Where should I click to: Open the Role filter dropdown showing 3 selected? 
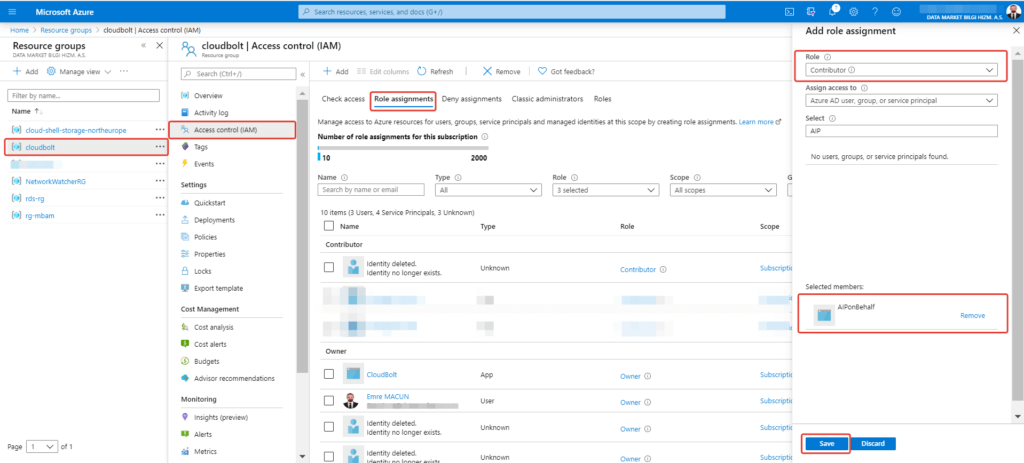tap(605, 190)
